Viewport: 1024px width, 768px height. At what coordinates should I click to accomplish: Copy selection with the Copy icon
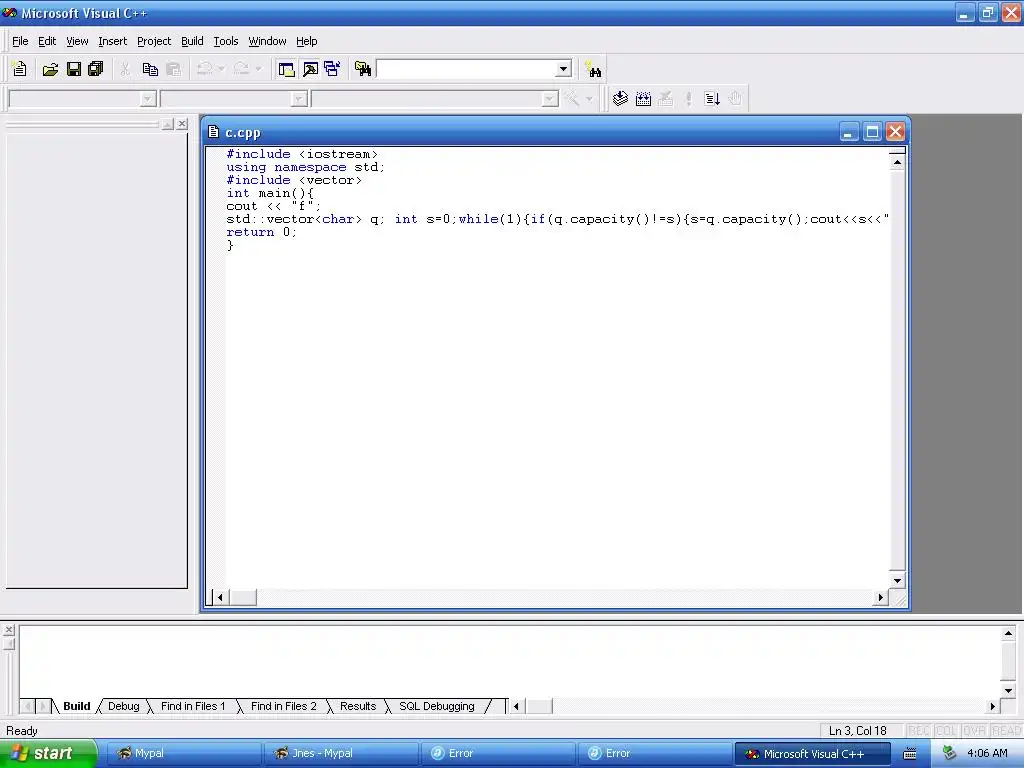(x=150, y=69)
